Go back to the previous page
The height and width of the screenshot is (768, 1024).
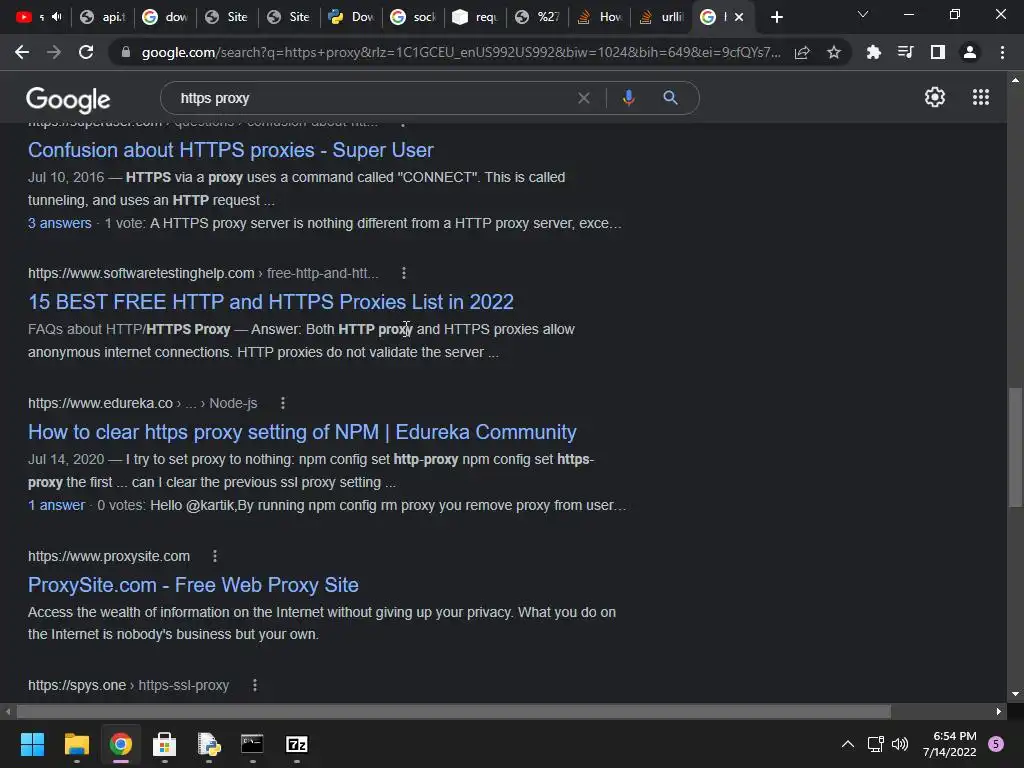[22, 52]
